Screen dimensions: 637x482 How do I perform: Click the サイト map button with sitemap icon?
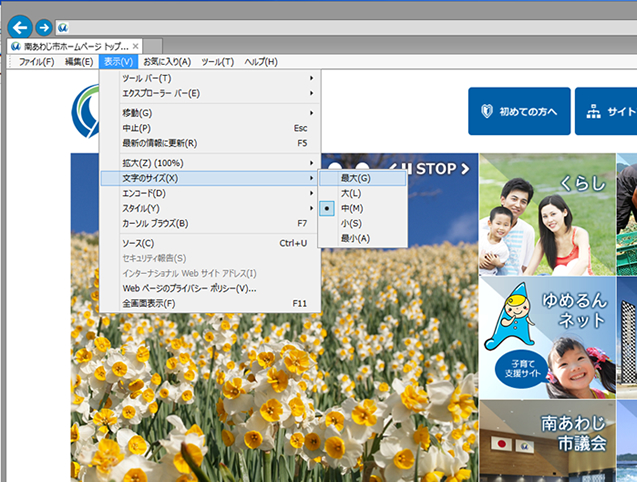[x=606, y=111]
